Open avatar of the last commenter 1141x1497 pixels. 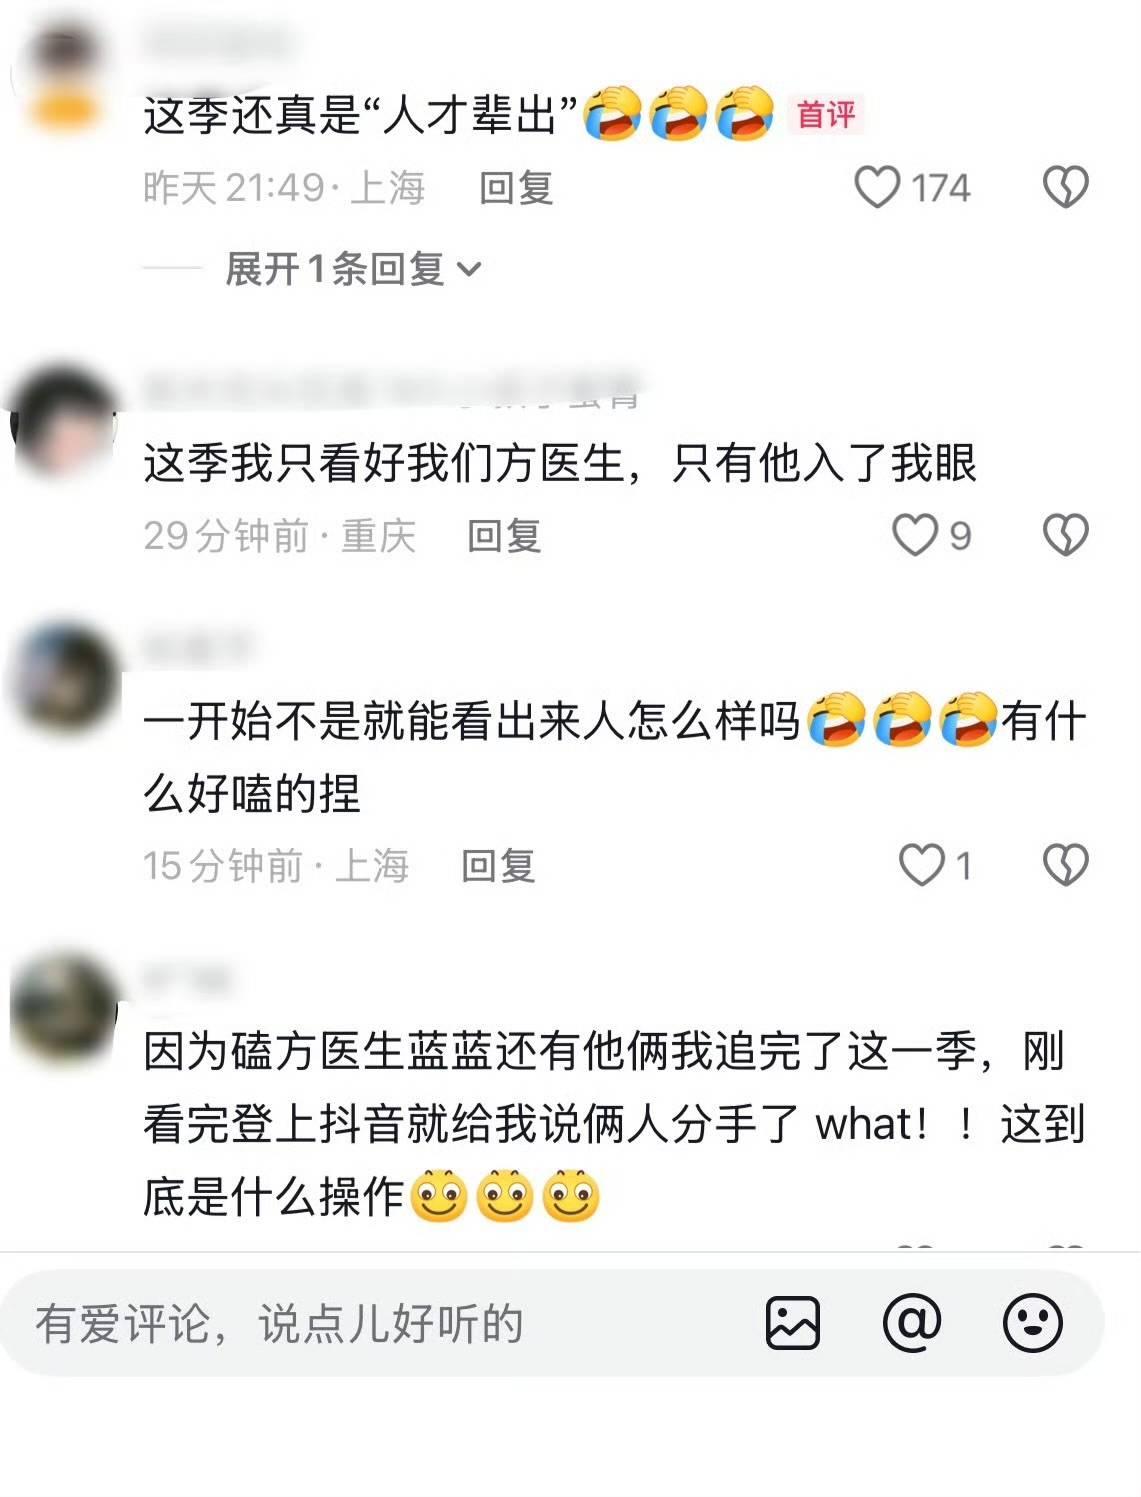click(x=66, y=1008)
